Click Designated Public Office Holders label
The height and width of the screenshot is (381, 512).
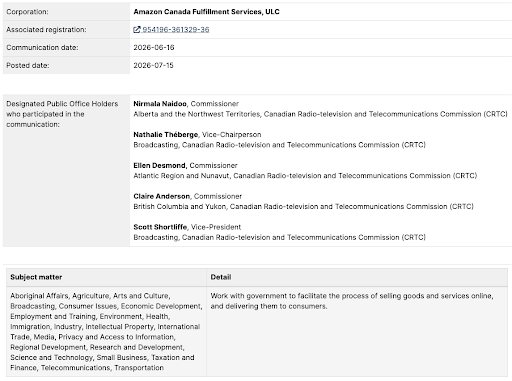[x=62, y=114]
